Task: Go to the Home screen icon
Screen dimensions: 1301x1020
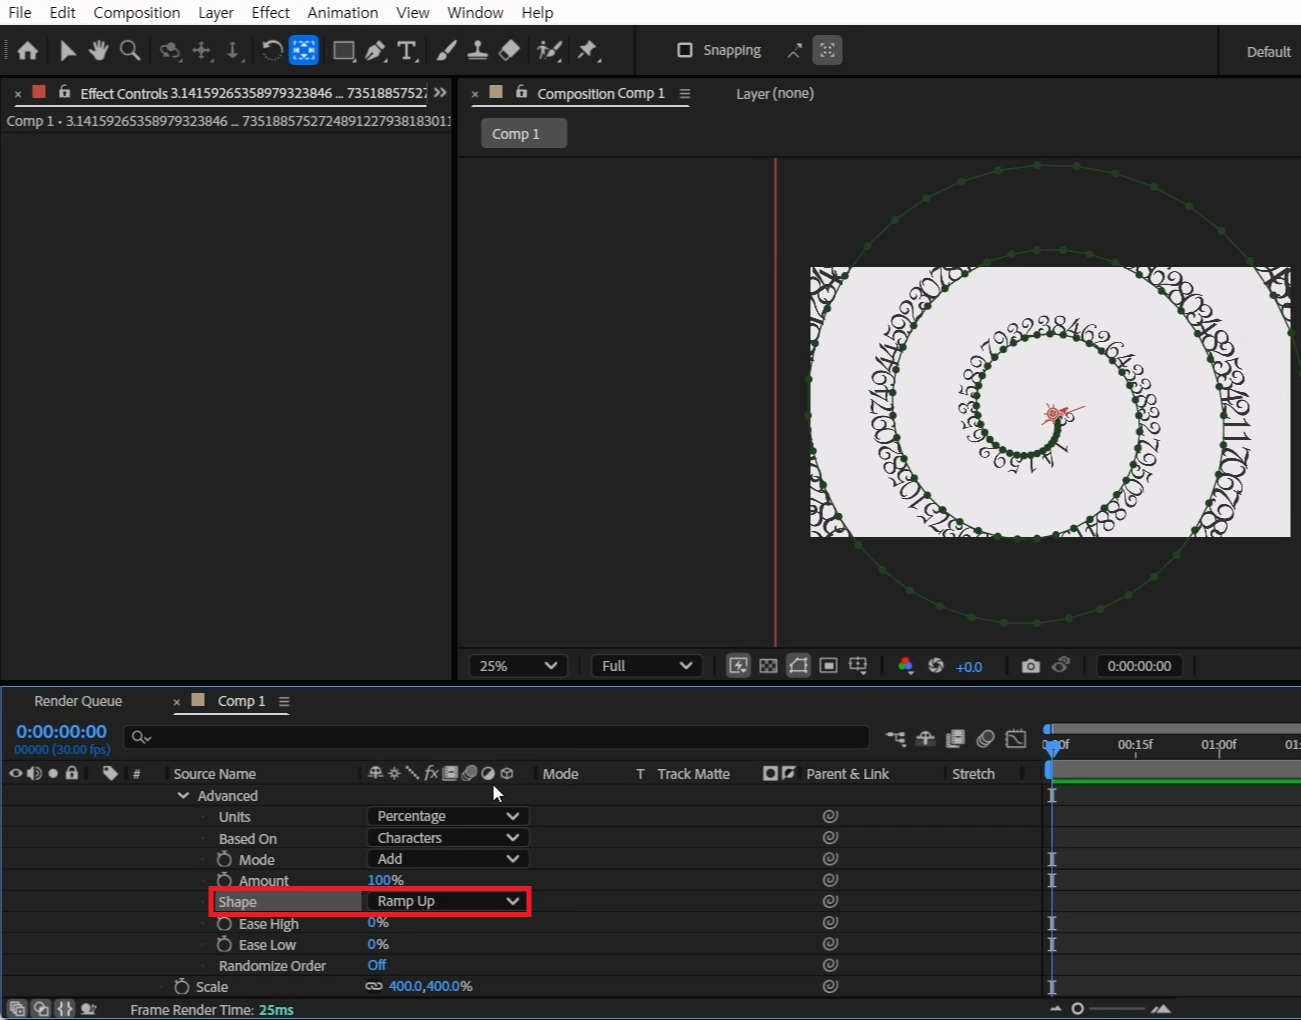Action: click(28, 50)
